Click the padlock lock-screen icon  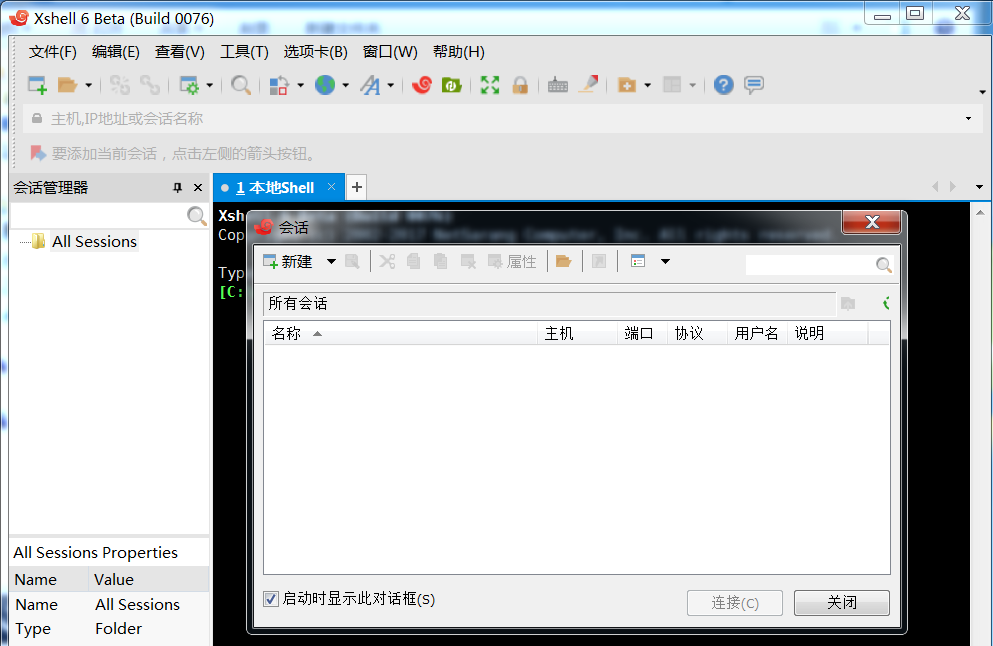point(521,85)
